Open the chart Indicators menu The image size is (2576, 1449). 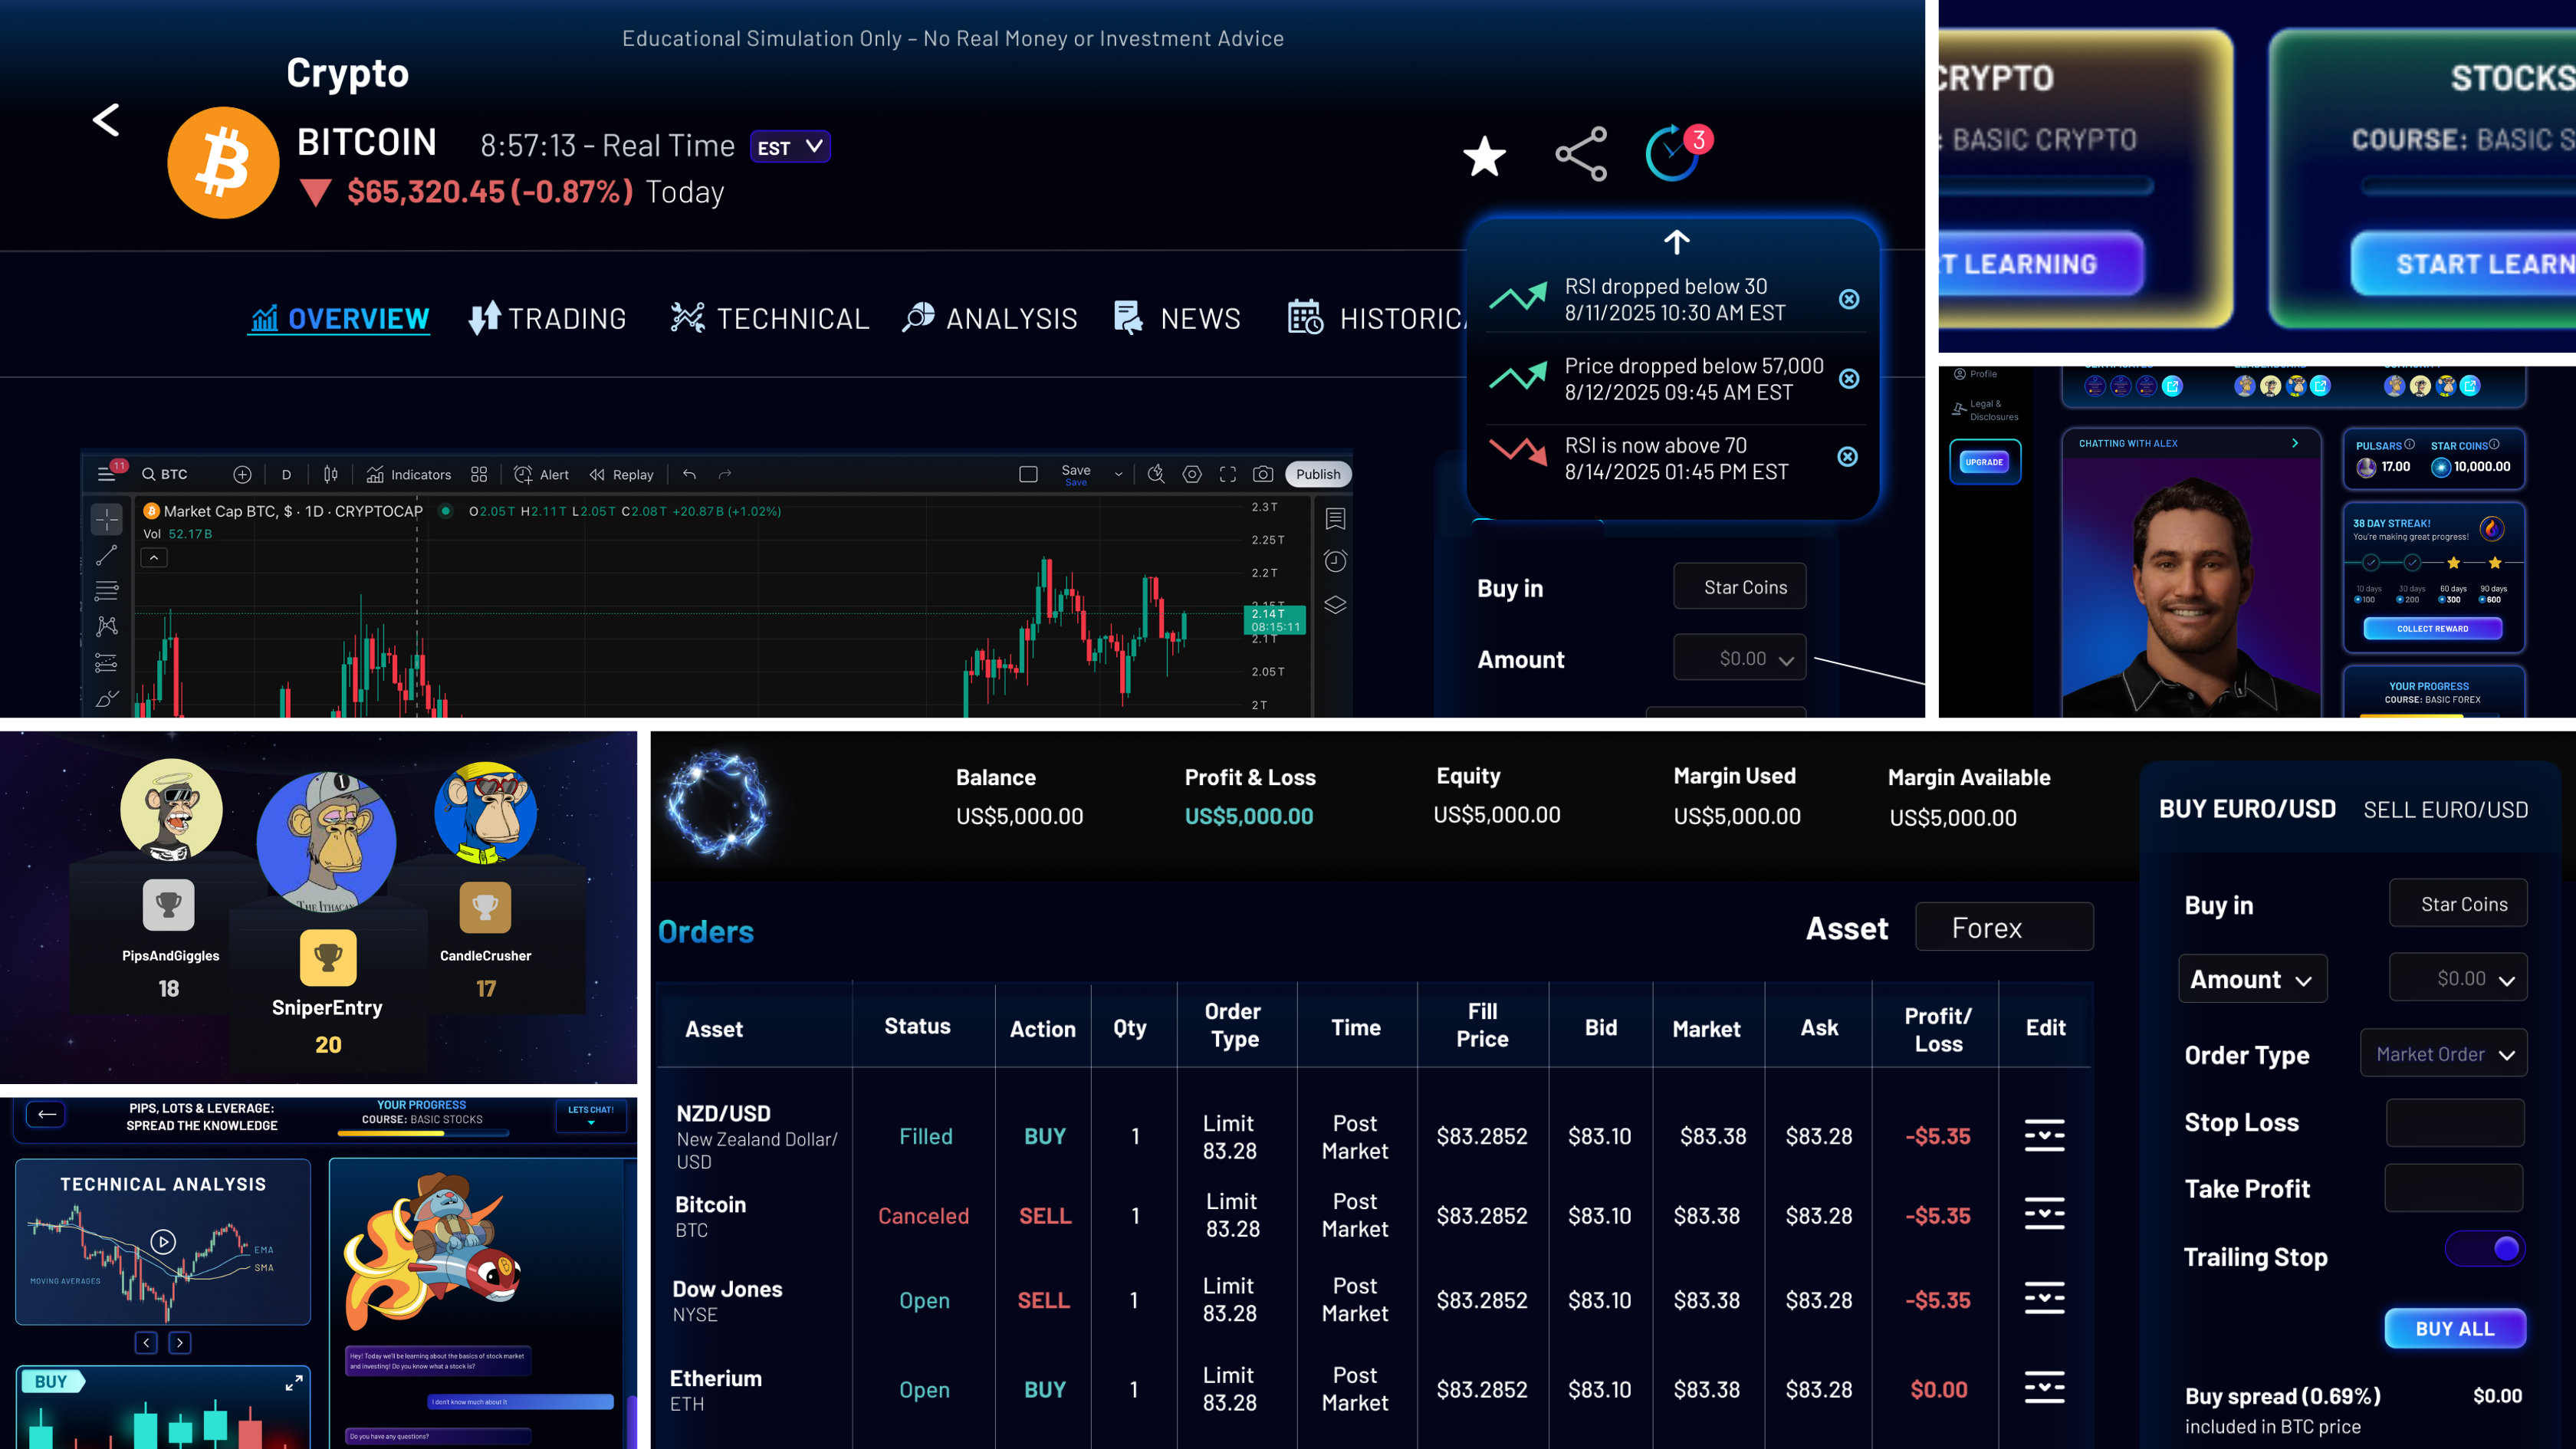(409, 474)
